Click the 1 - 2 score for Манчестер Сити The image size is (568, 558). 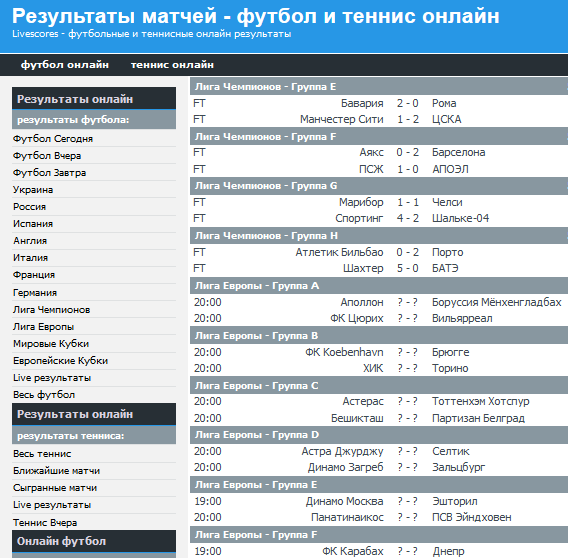point(408,120)
